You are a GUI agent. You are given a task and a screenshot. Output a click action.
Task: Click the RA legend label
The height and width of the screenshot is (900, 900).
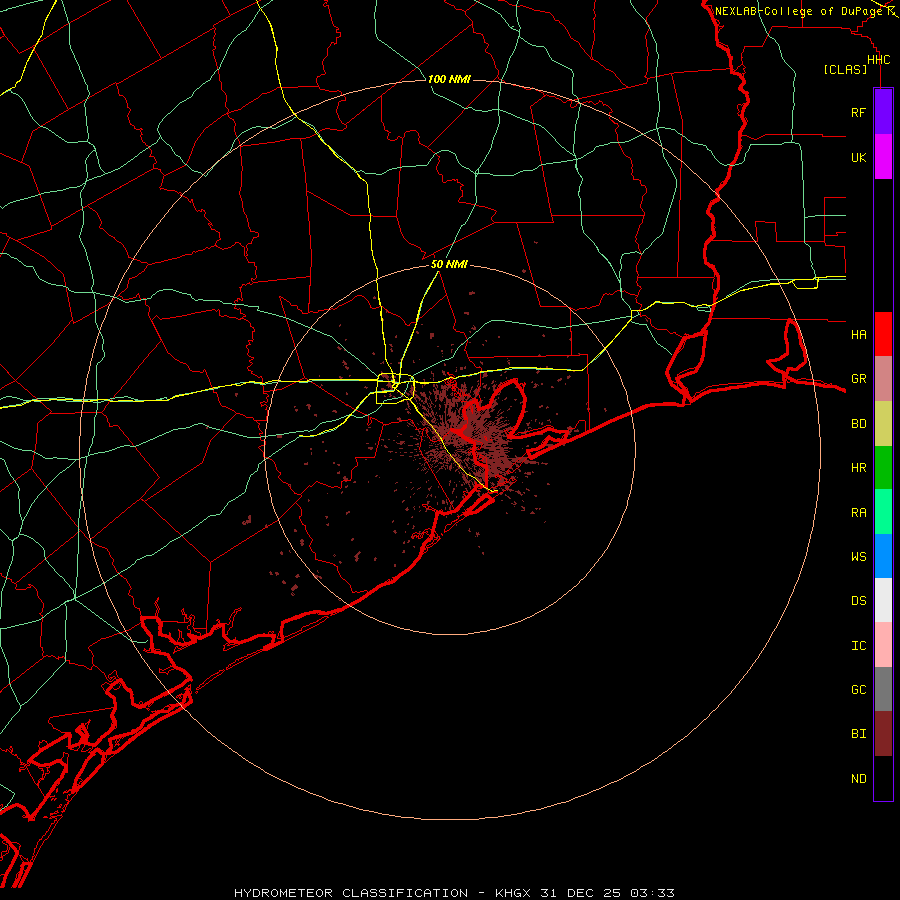[858, 513]
